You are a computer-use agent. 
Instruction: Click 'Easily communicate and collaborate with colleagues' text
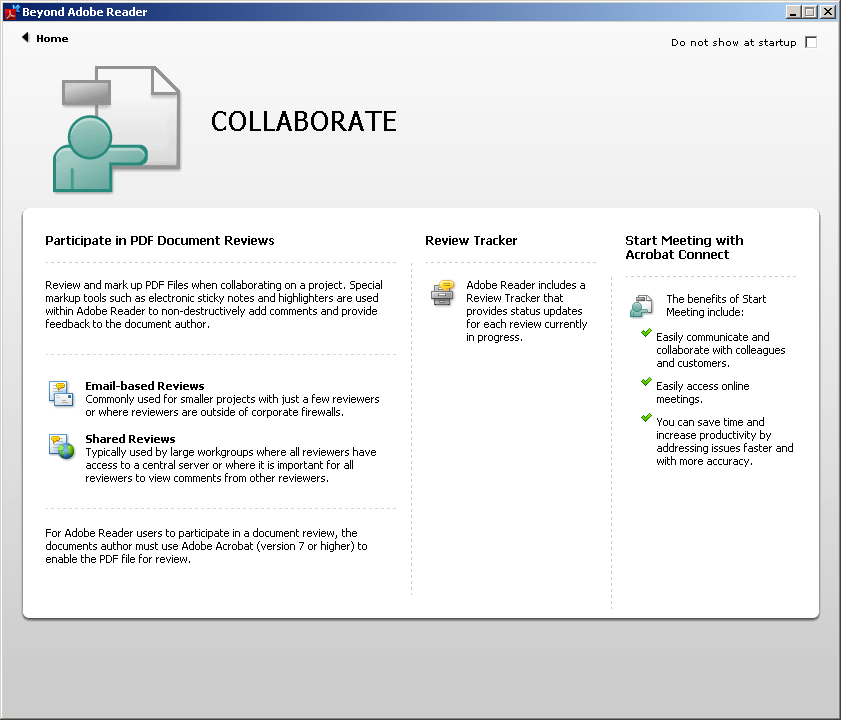tap(720, 350)
